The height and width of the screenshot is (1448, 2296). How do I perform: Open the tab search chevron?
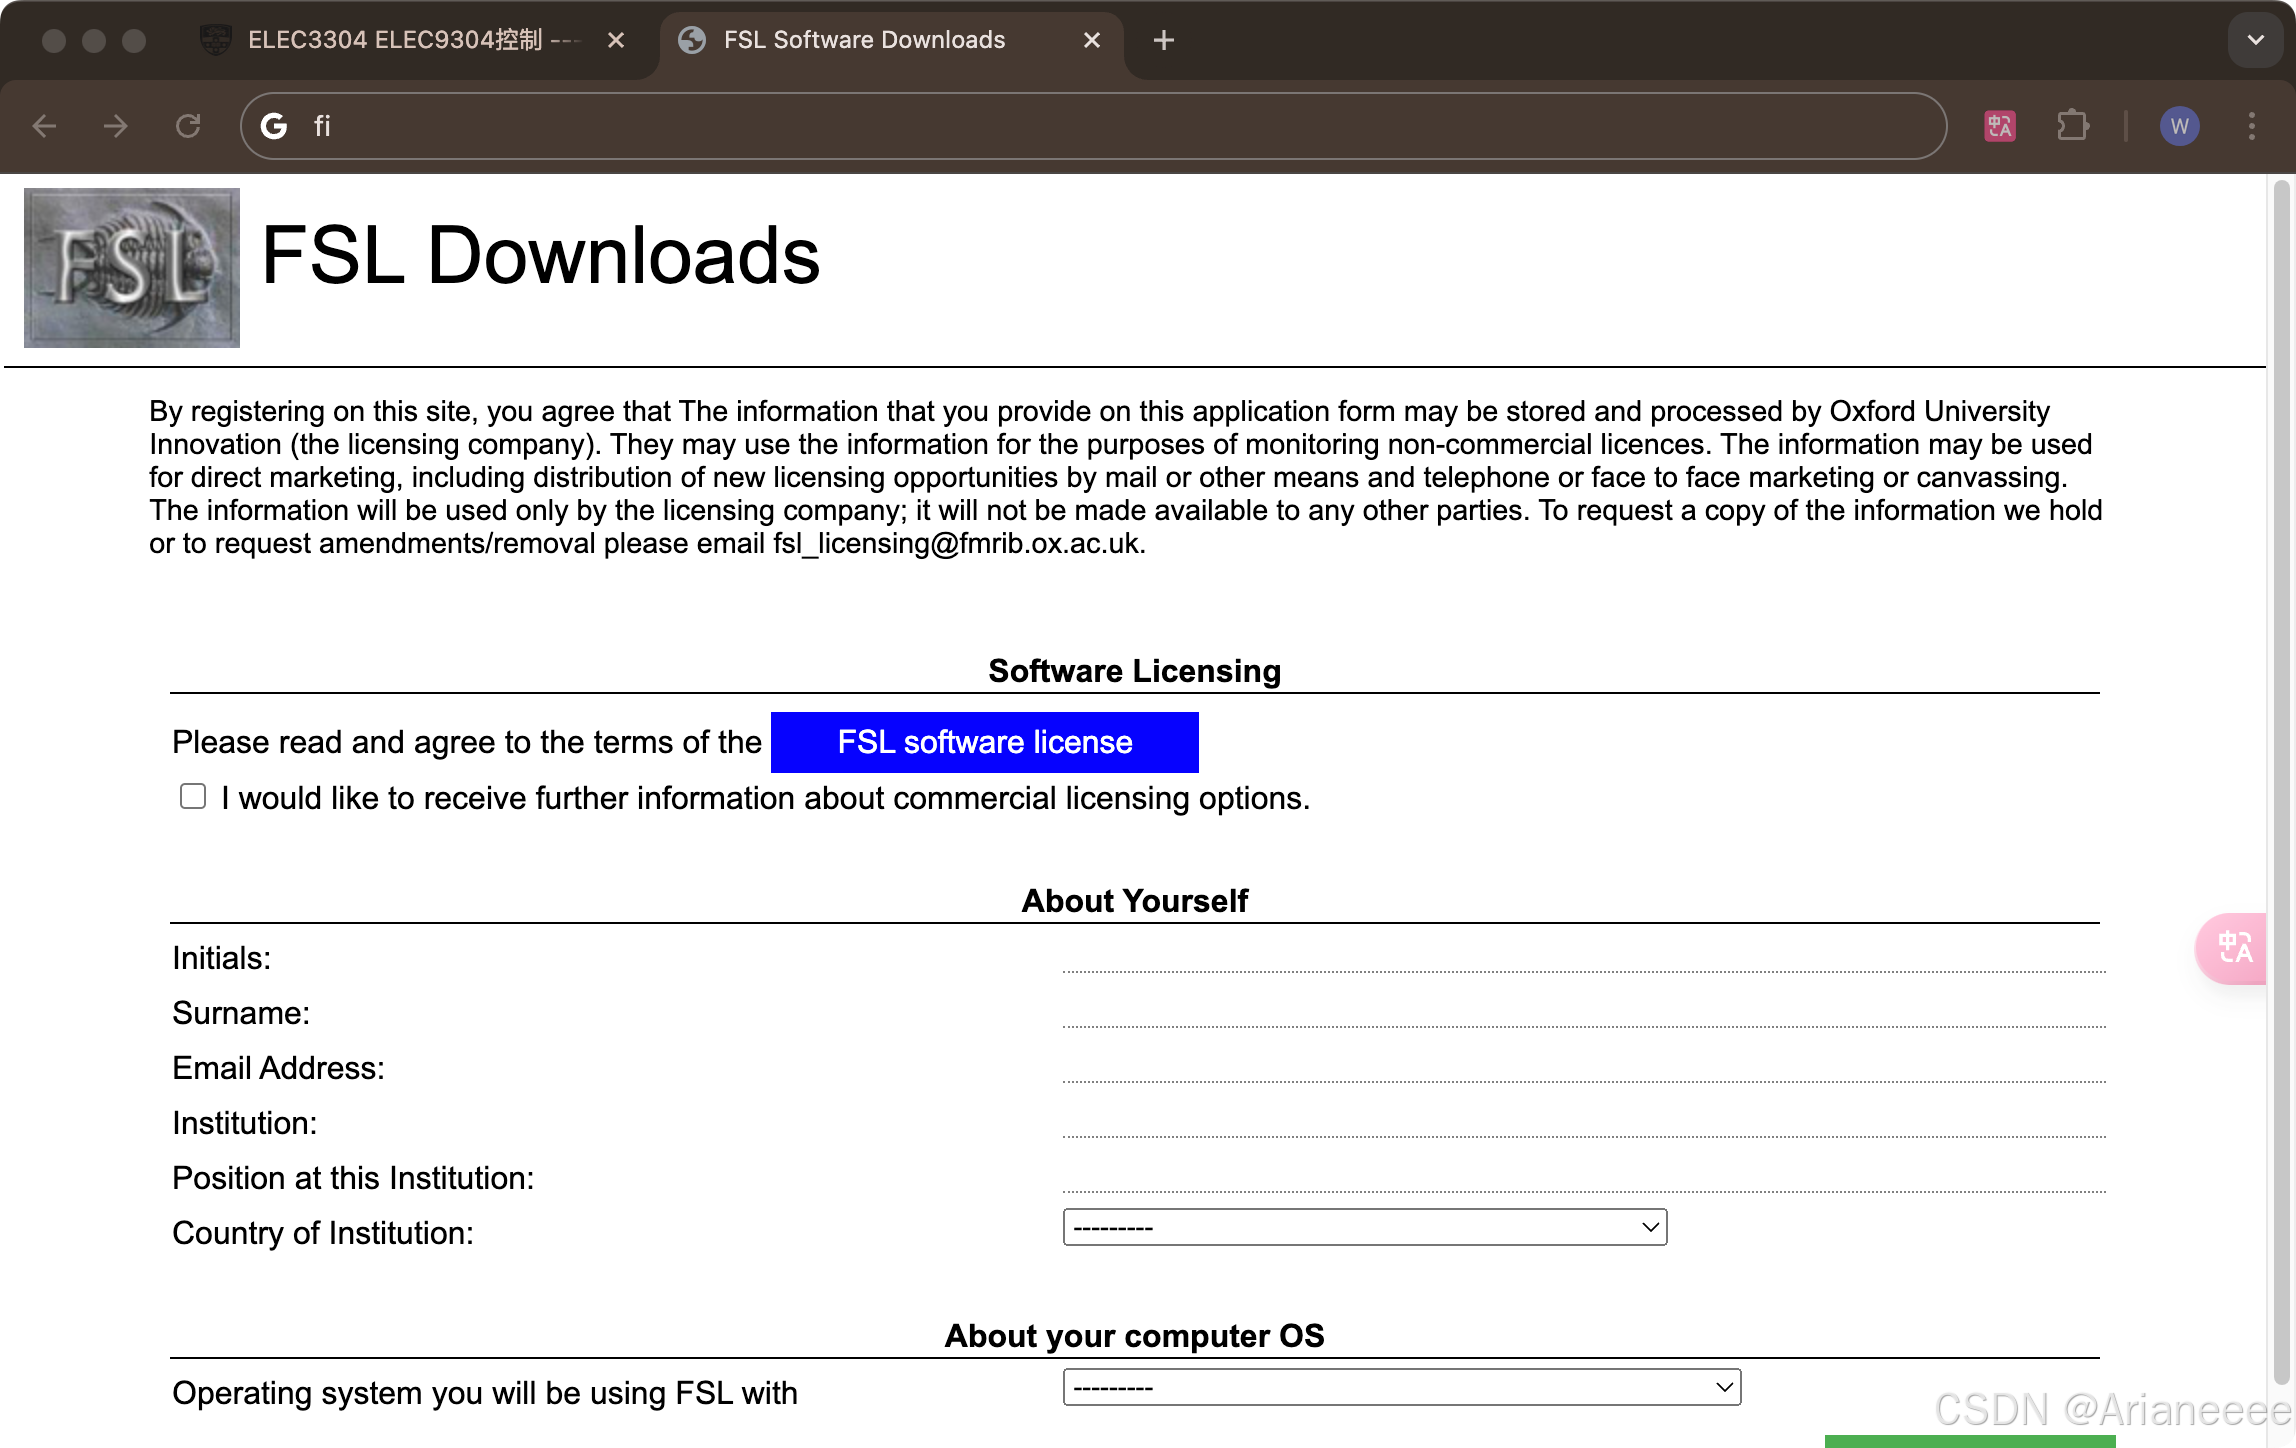pos(2255,40)
